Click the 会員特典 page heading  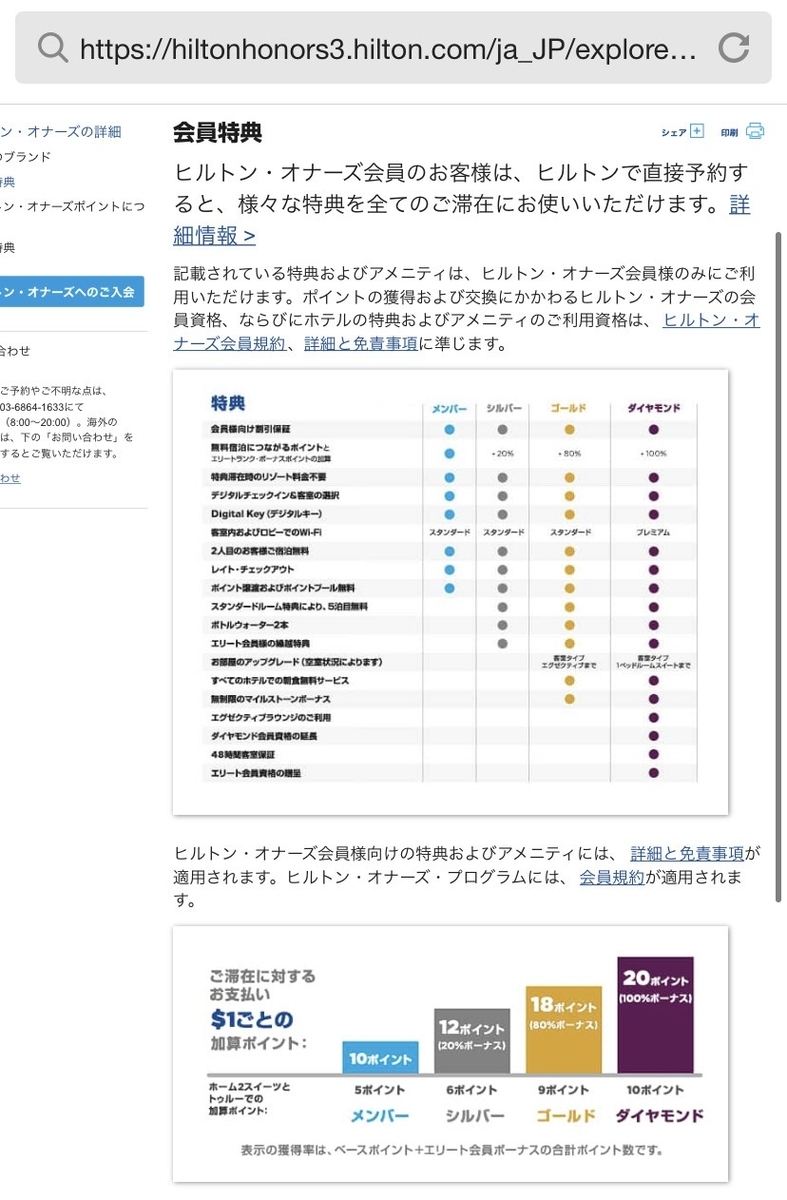click(217, 132)
